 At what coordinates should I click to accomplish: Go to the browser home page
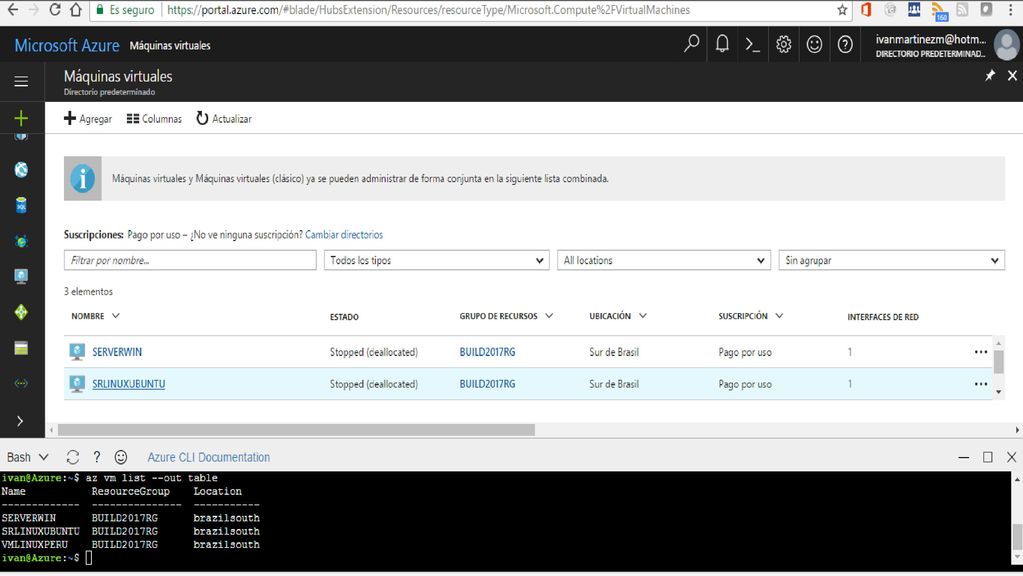coord(76,10)
